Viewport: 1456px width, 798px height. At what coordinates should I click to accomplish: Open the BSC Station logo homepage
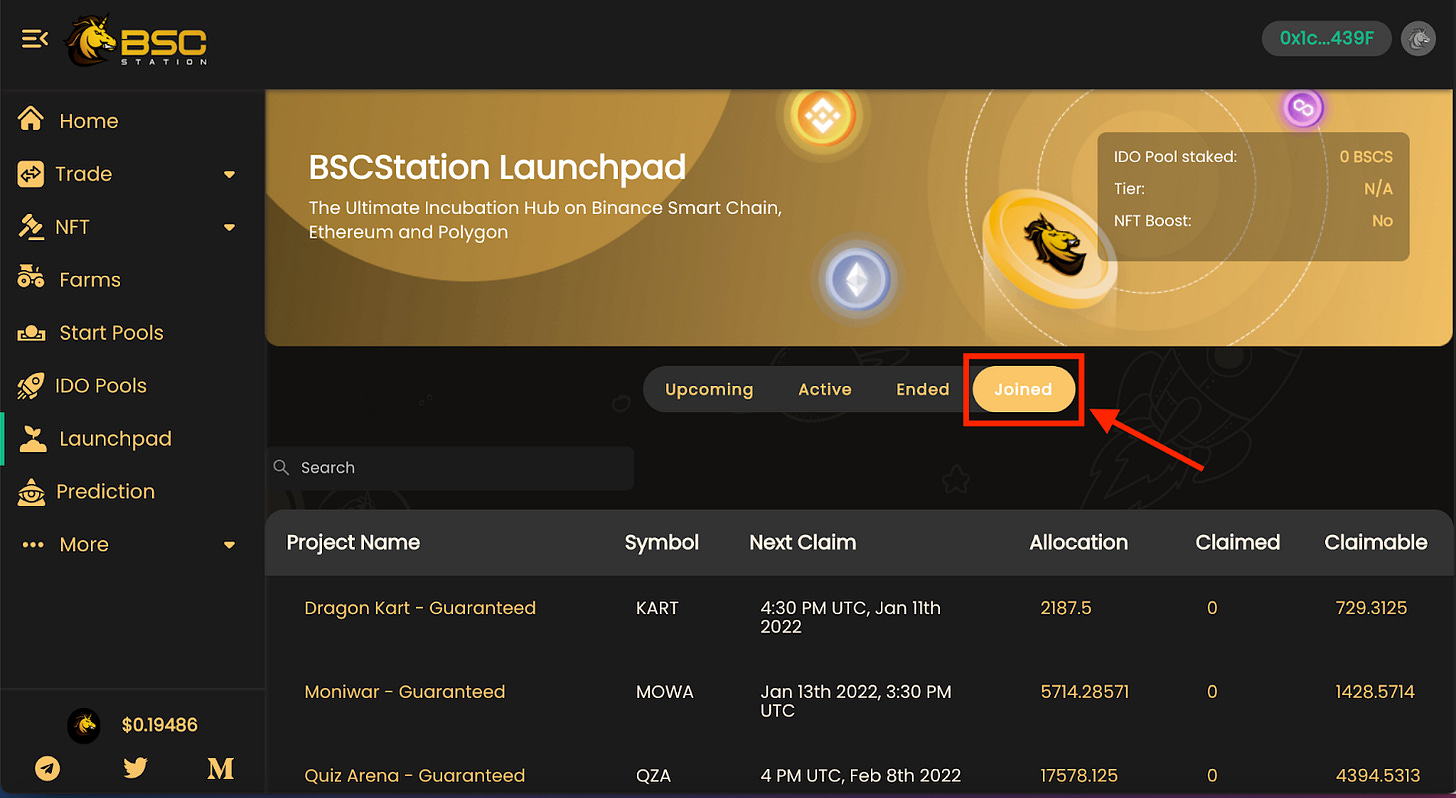137,42
